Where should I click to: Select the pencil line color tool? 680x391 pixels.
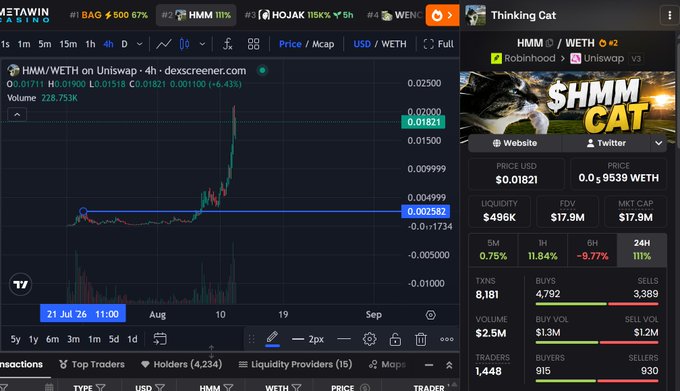coord(272,338)
